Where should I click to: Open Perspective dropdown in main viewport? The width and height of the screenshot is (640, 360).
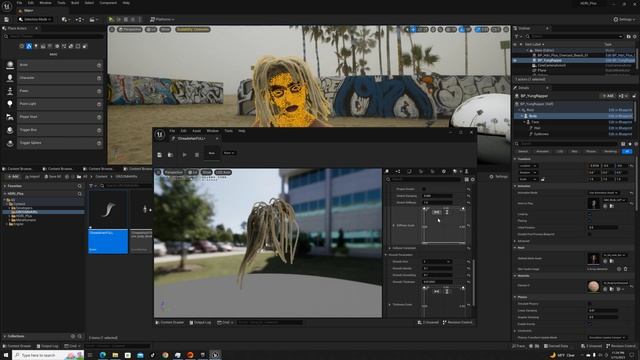130,29
